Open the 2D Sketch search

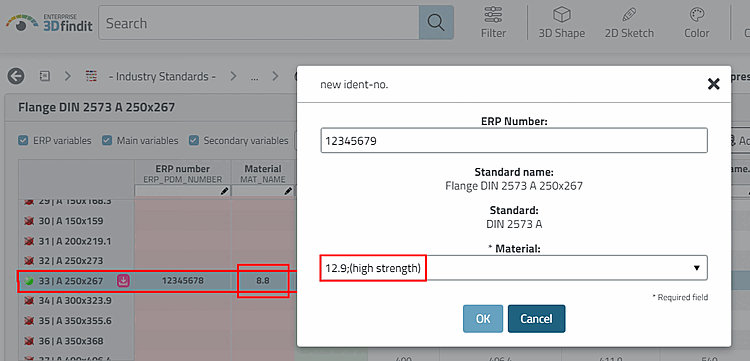pos(629,22)
